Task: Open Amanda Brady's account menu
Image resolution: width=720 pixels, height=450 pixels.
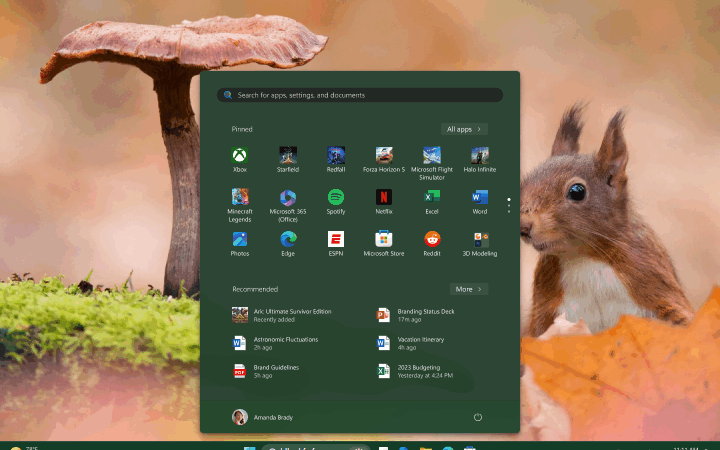Action: (x=263, y=417)
